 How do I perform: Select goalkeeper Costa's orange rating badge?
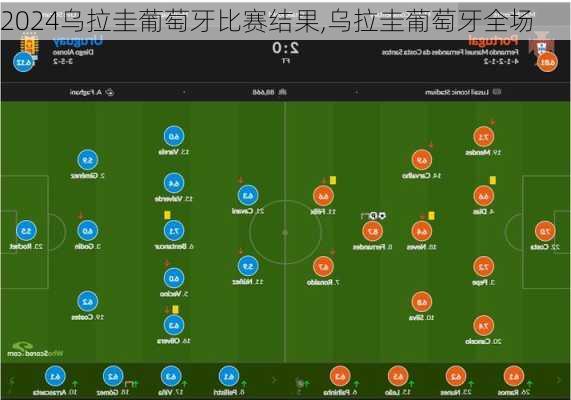click(545, 231)
